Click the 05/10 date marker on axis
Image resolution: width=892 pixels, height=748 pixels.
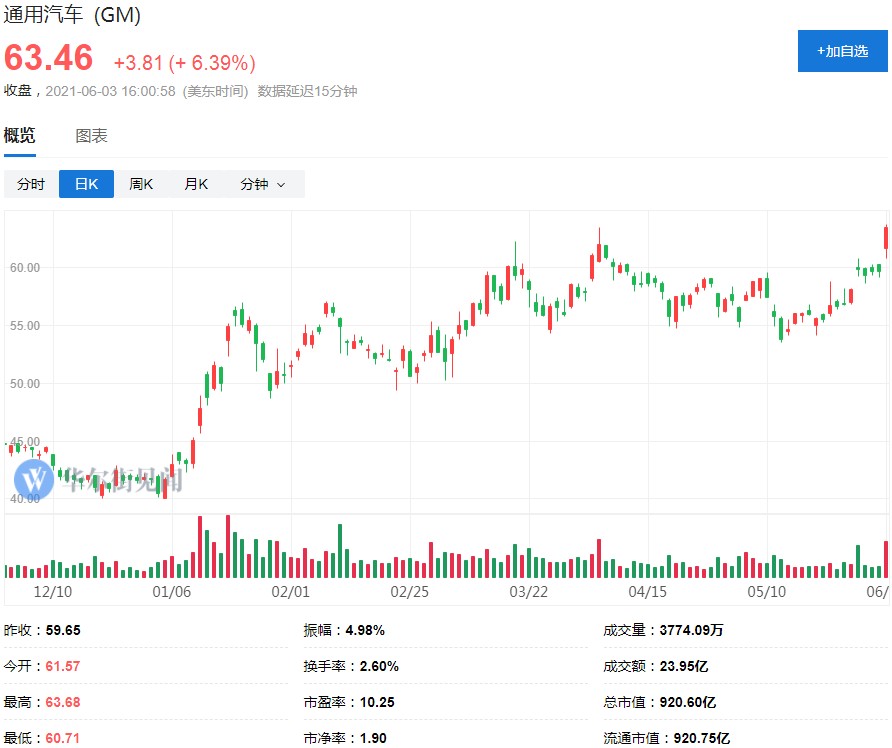[x=766, y=591]
